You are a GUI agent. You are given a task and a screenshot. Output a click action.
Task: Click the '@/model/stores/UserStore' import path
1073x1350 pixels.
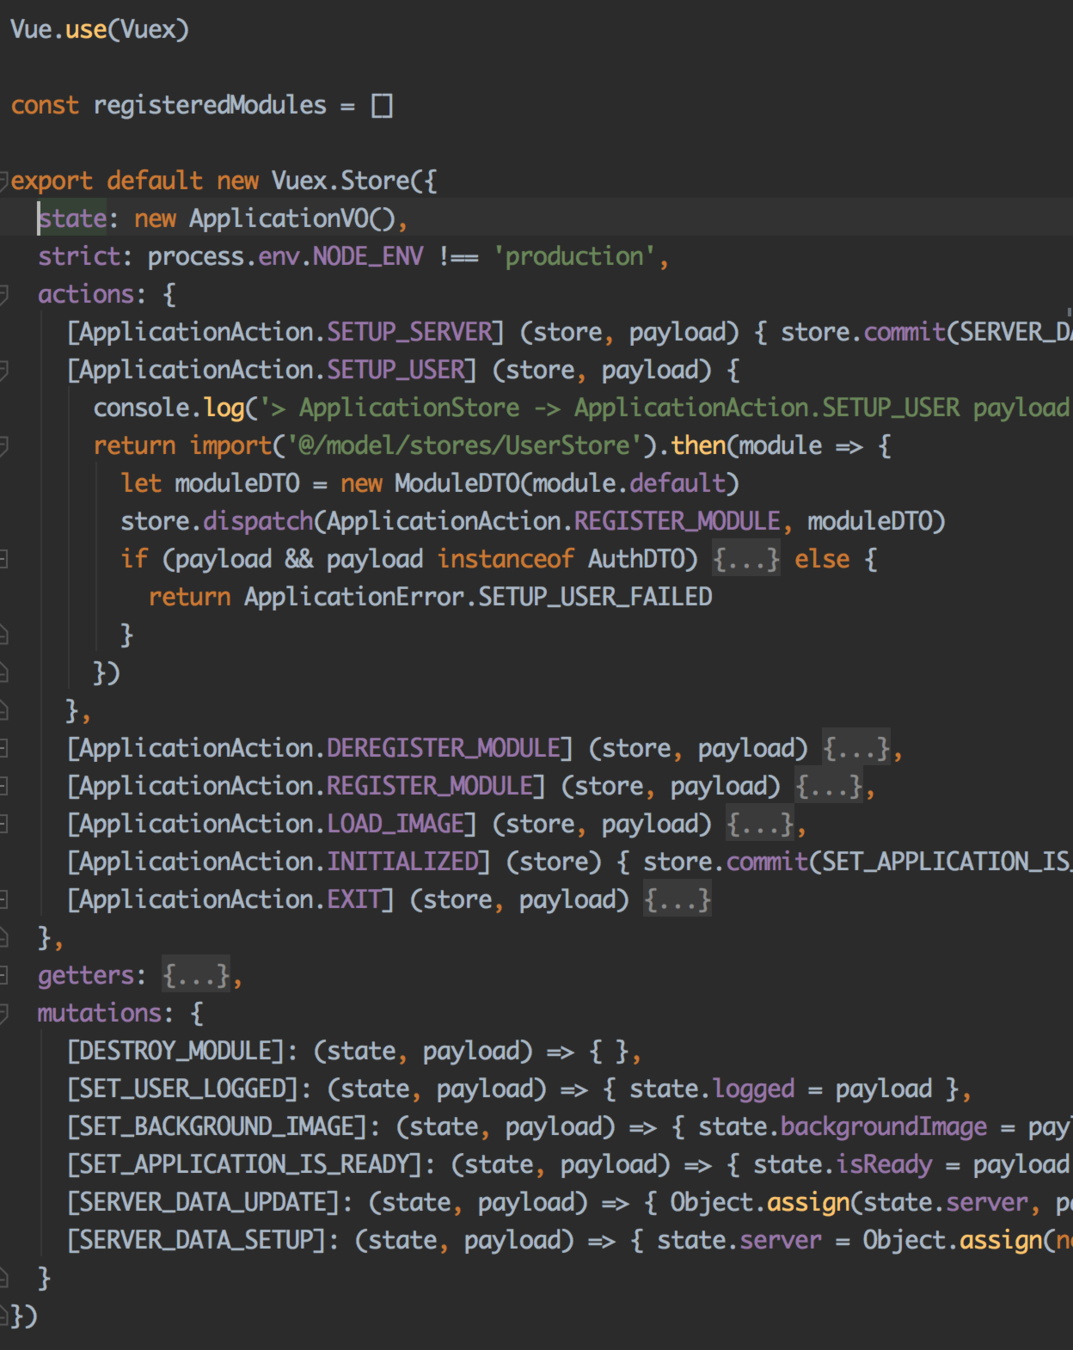tap(465, 446)
